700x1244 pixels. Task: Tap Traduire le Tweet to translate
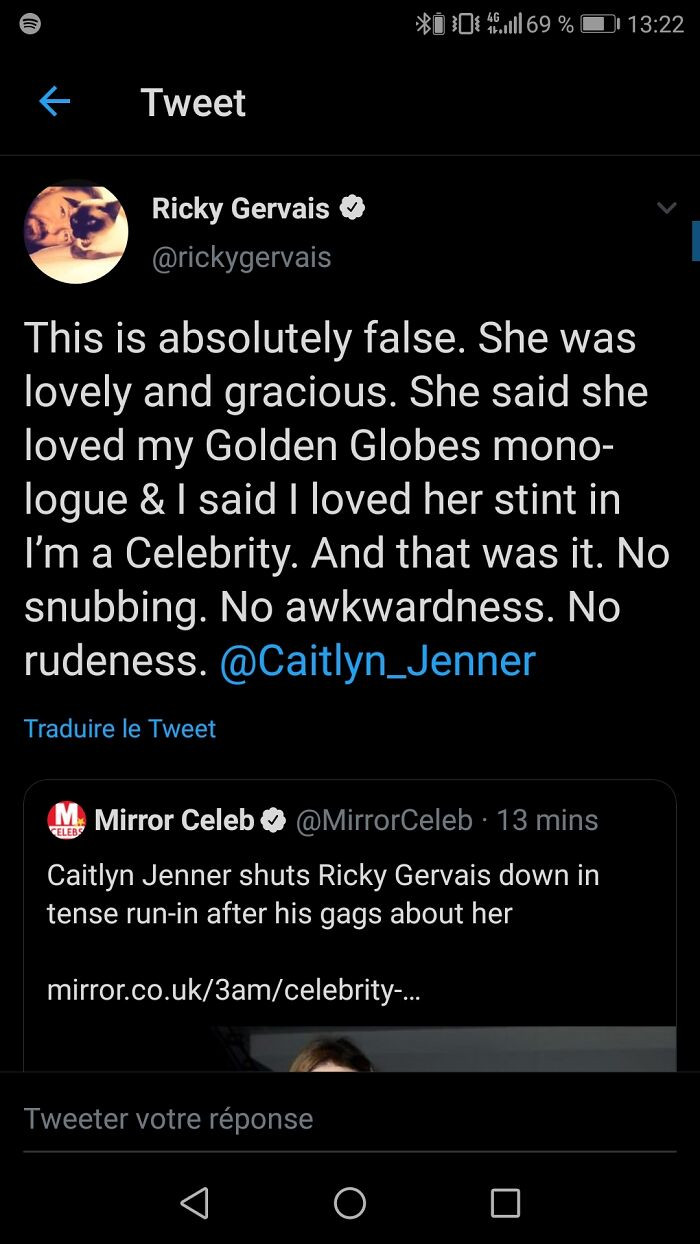(x=120, y=728)
